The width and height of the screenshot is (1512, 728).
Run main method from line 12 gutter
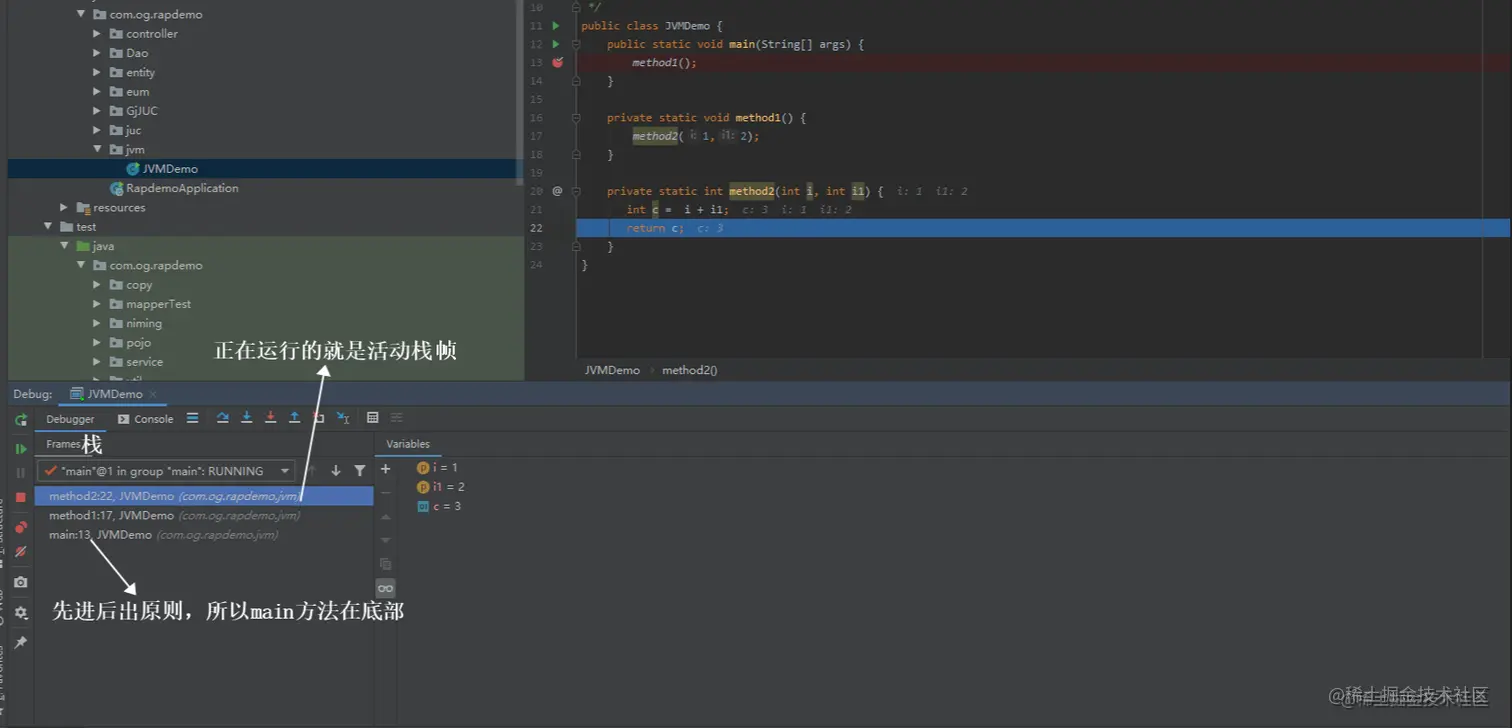coord(557,44)
